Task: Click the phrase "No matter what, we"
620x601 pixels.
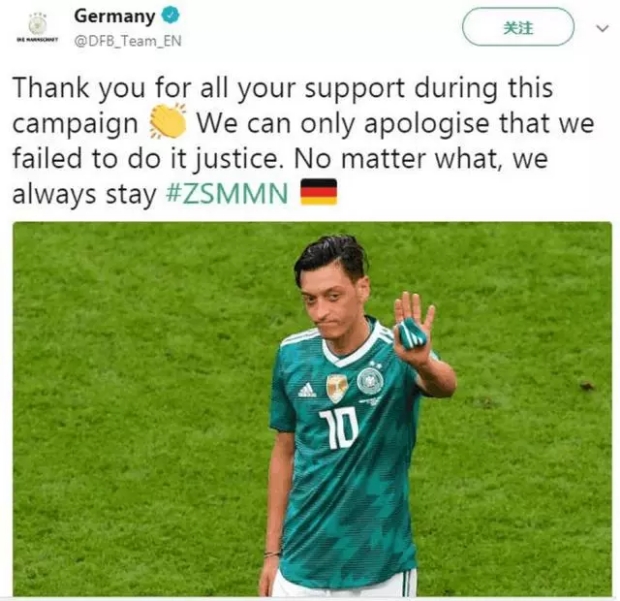Action: tap(421, 159)
